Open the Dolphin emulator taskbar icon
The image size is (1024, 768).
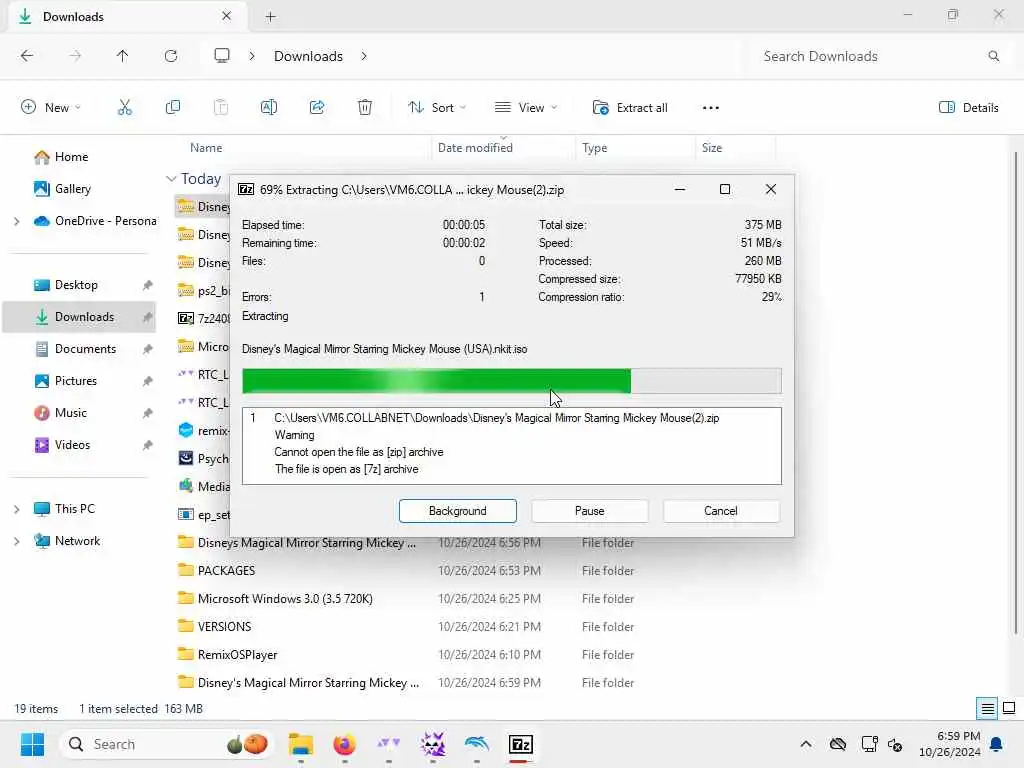[477, 744]
